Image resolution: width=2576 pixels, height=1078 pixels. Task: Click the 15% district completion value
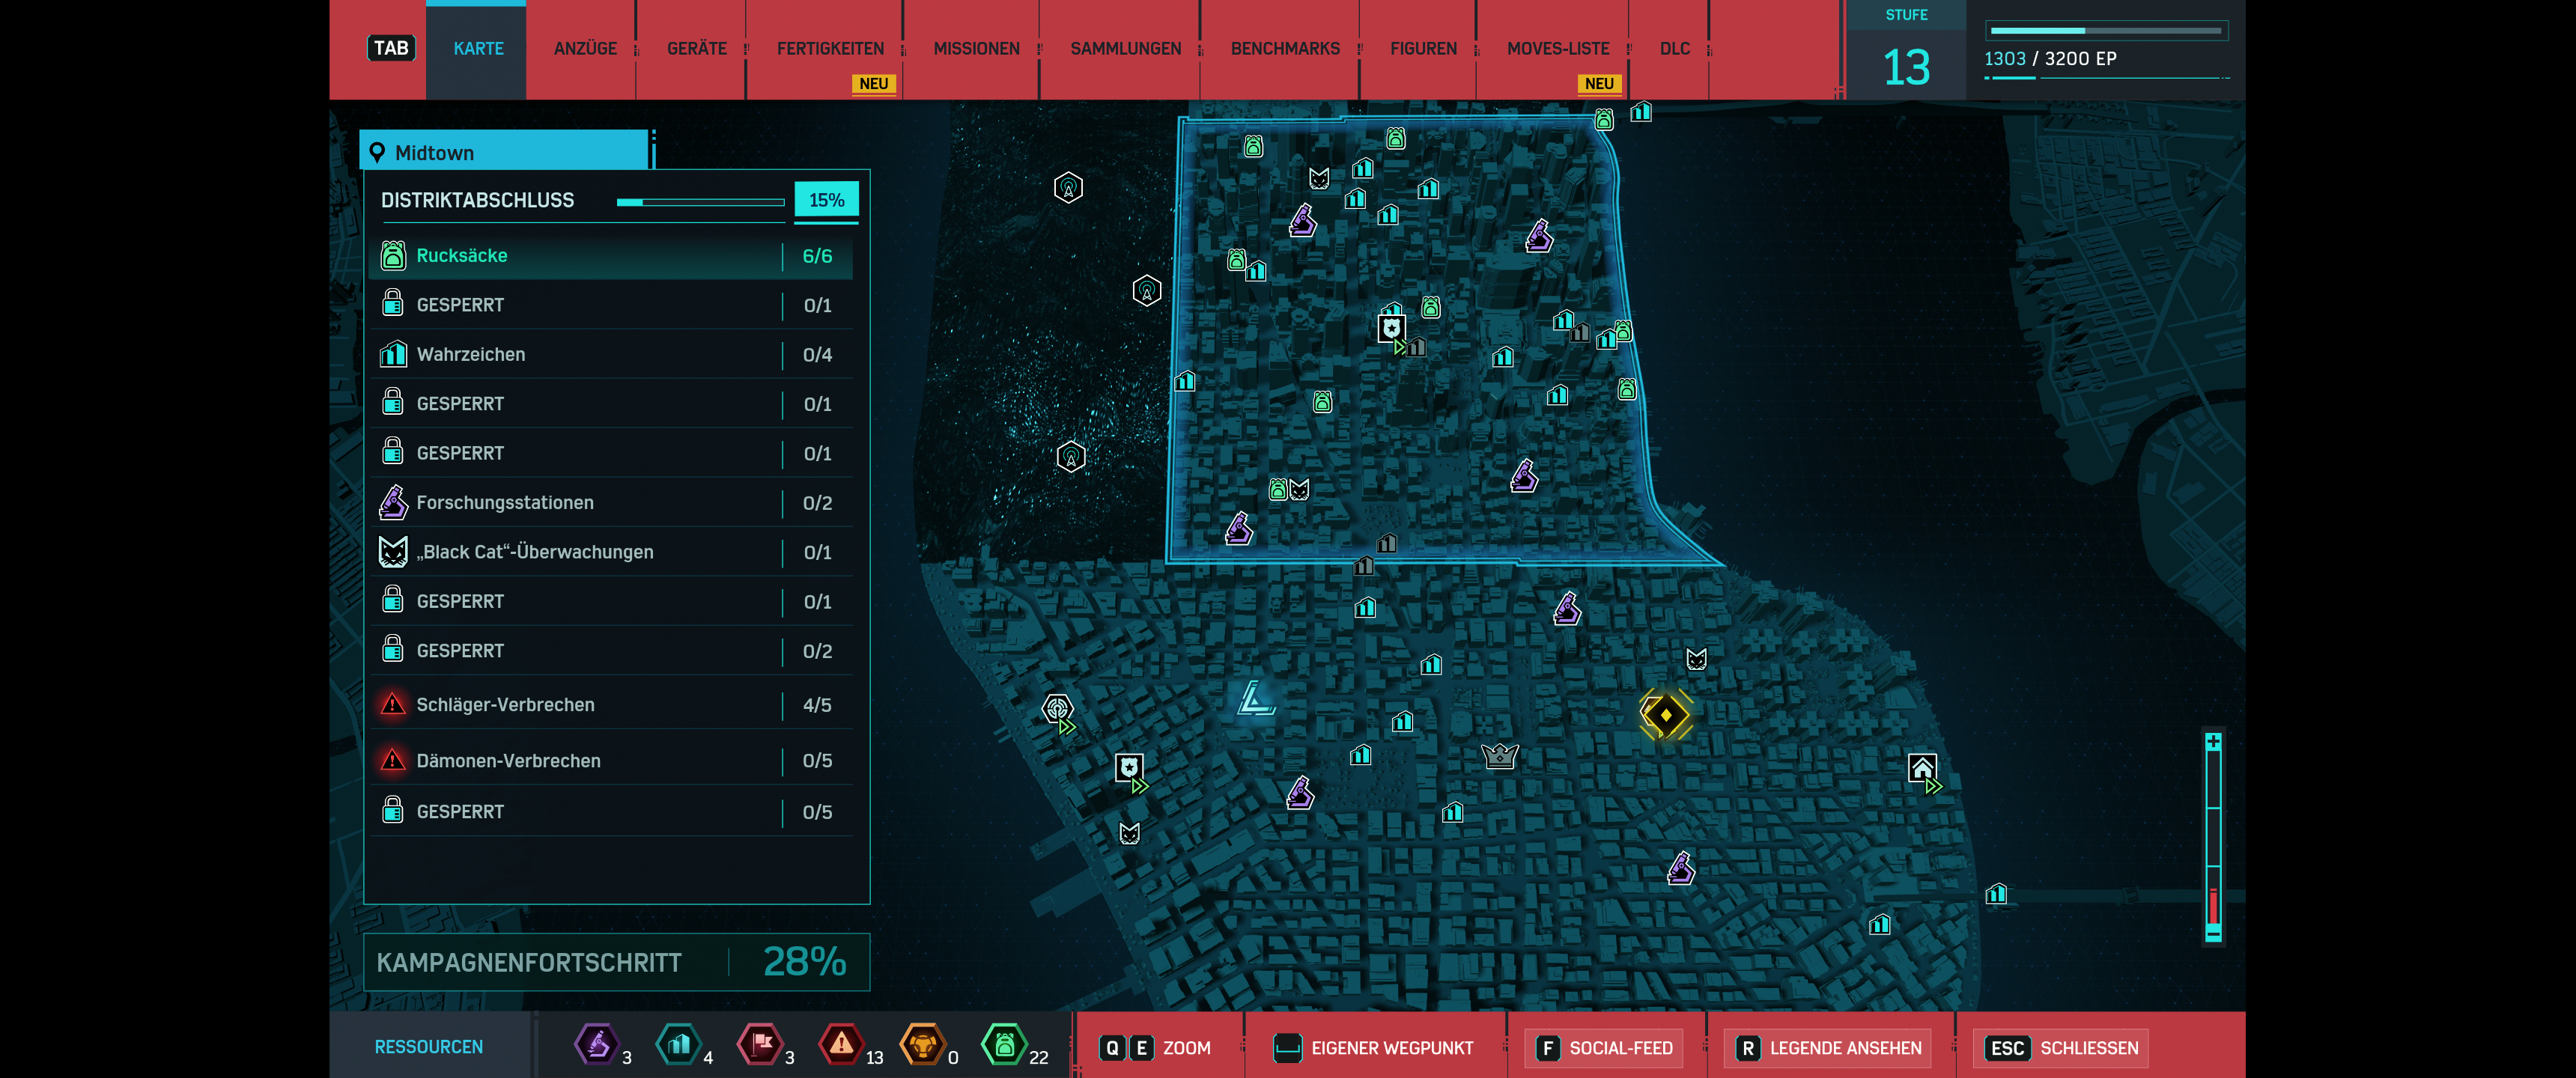coord(826,200)
